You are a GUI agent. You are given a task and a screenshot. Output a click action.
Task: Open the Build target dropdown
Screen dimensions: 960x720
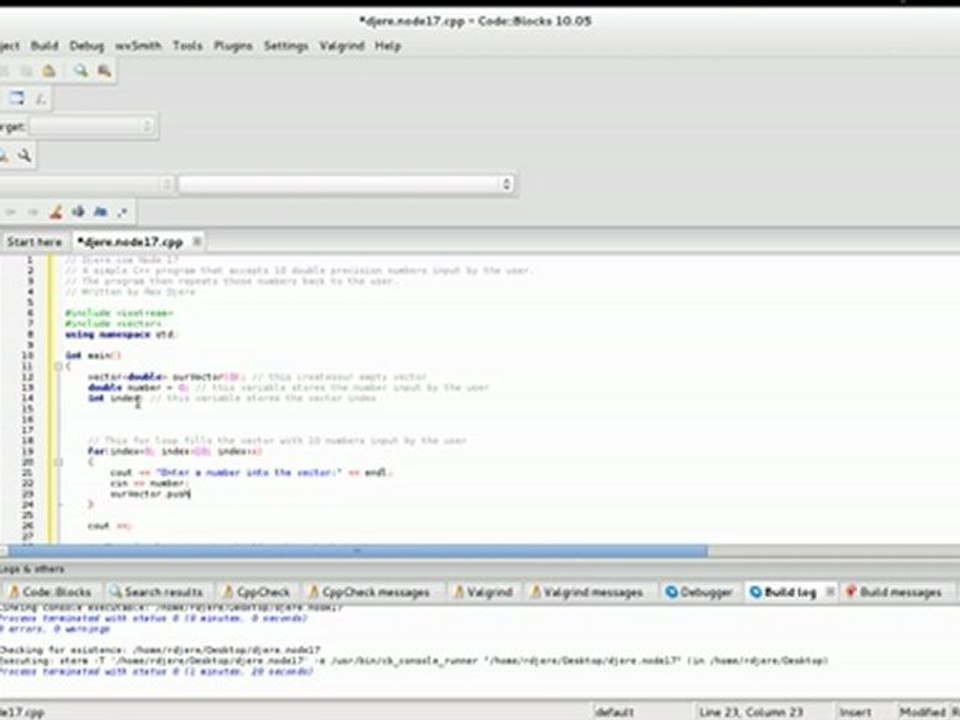[93, 126]
